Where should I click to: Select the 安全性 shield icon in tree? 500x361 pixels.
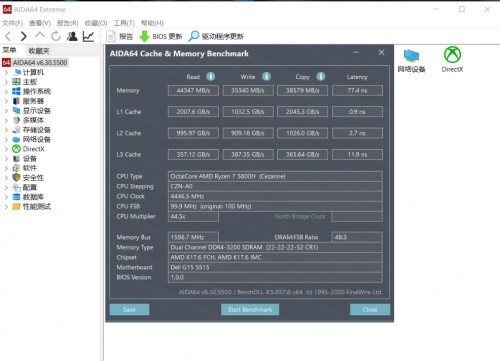[x=16, y=178]
